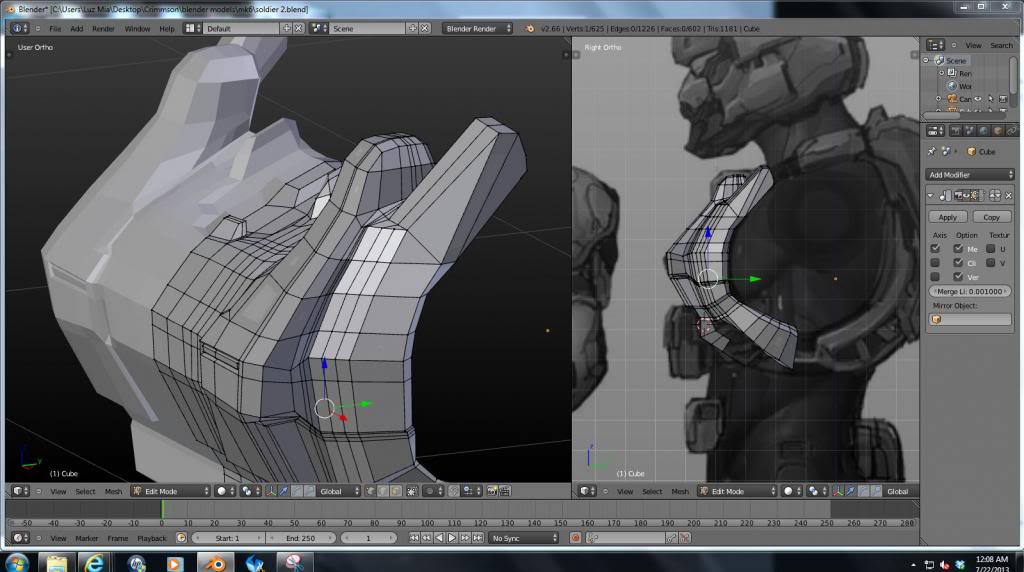Open left viewport shading mode selector
The image size is (1024, 572).
225,491
